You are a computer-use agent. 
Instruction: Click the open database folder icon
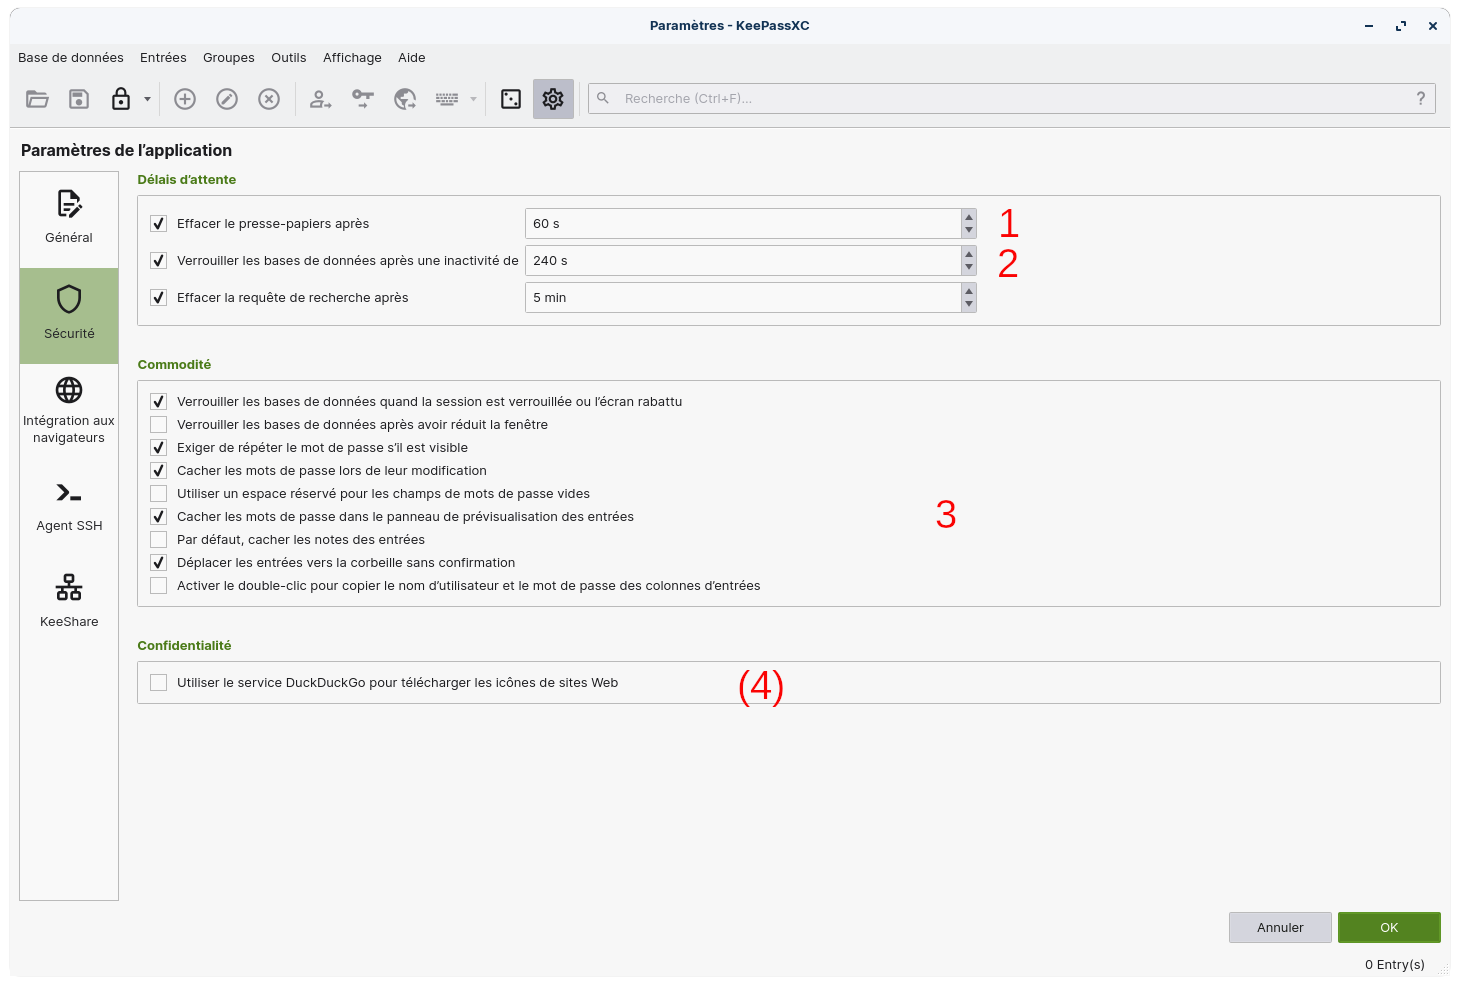(x=37, y=99)
